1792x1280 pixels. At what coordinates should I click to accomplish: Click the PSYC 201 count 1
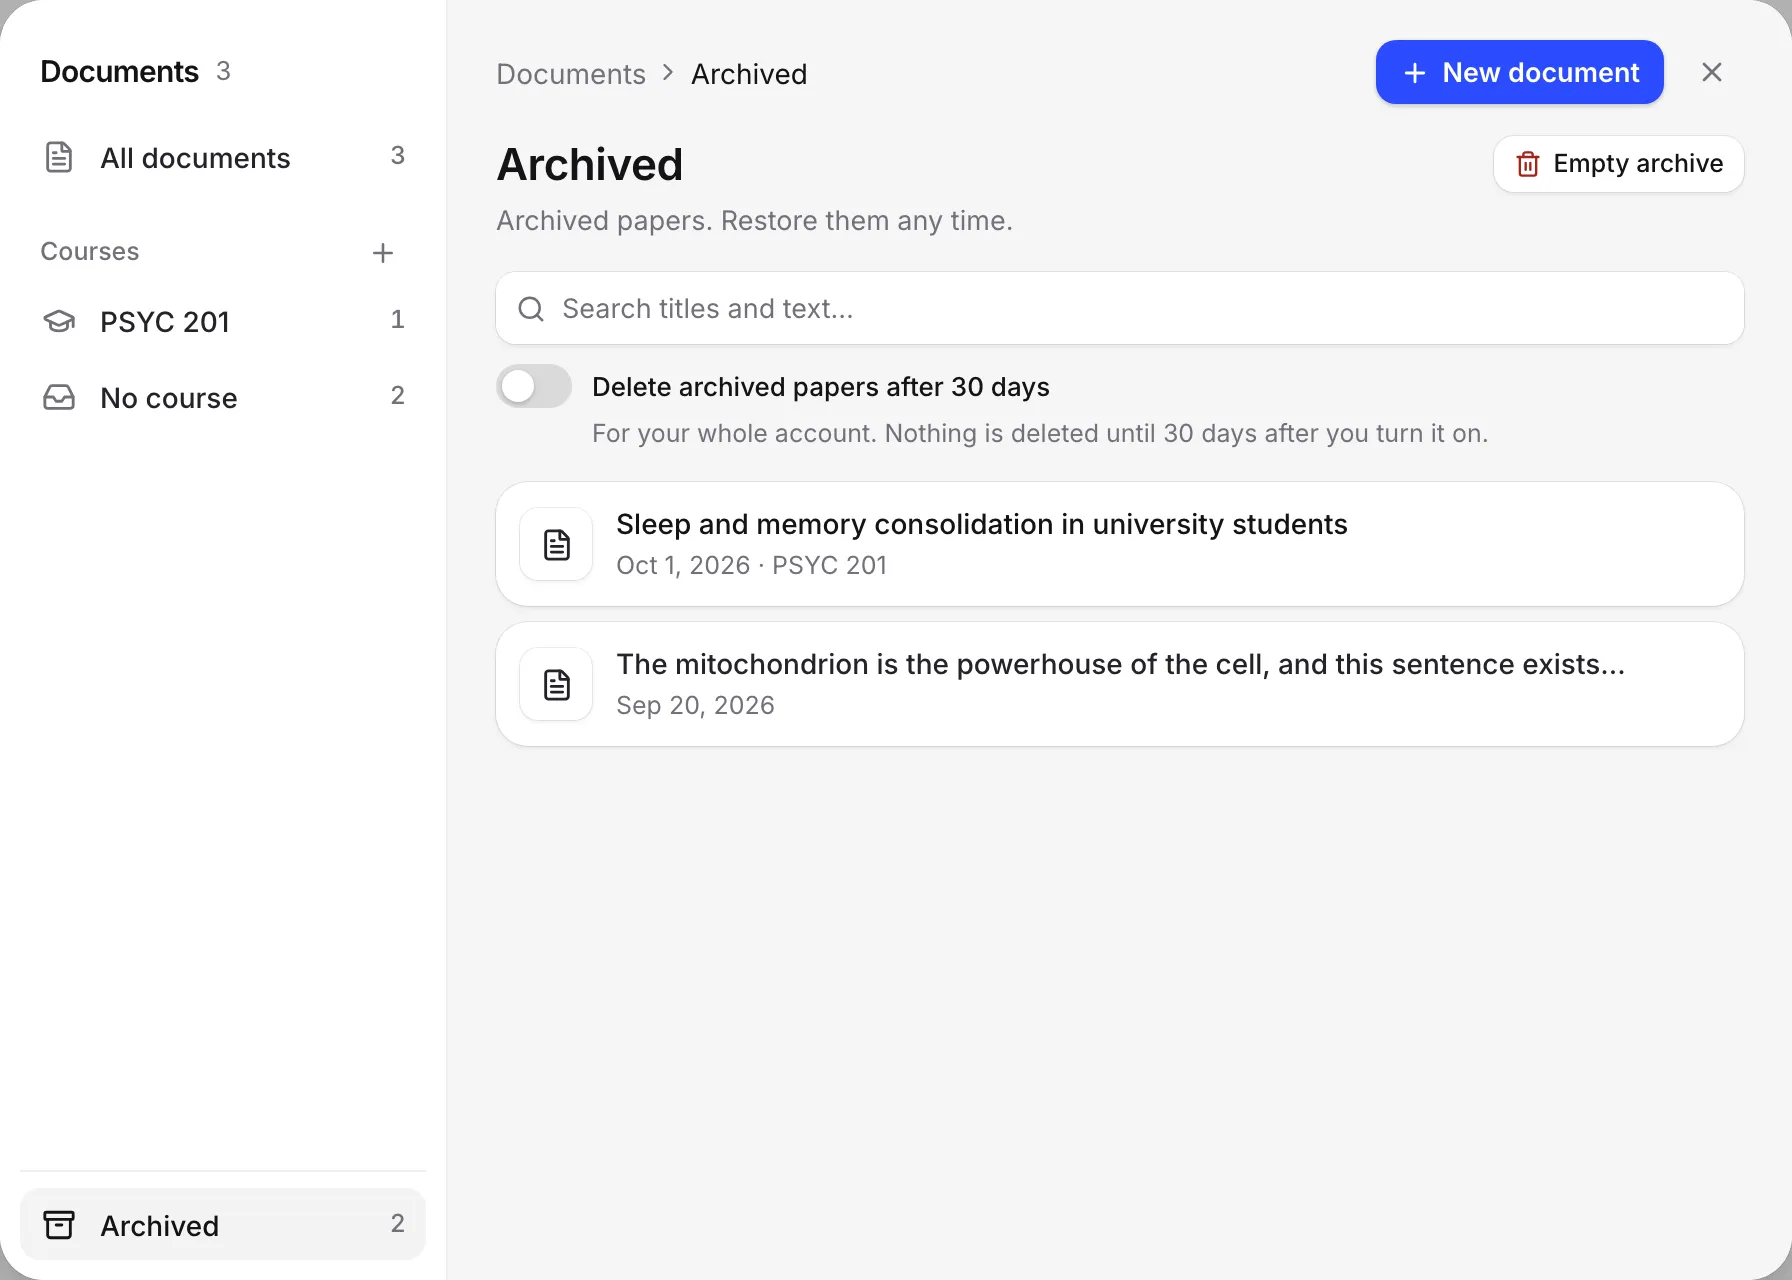point(398,319)
